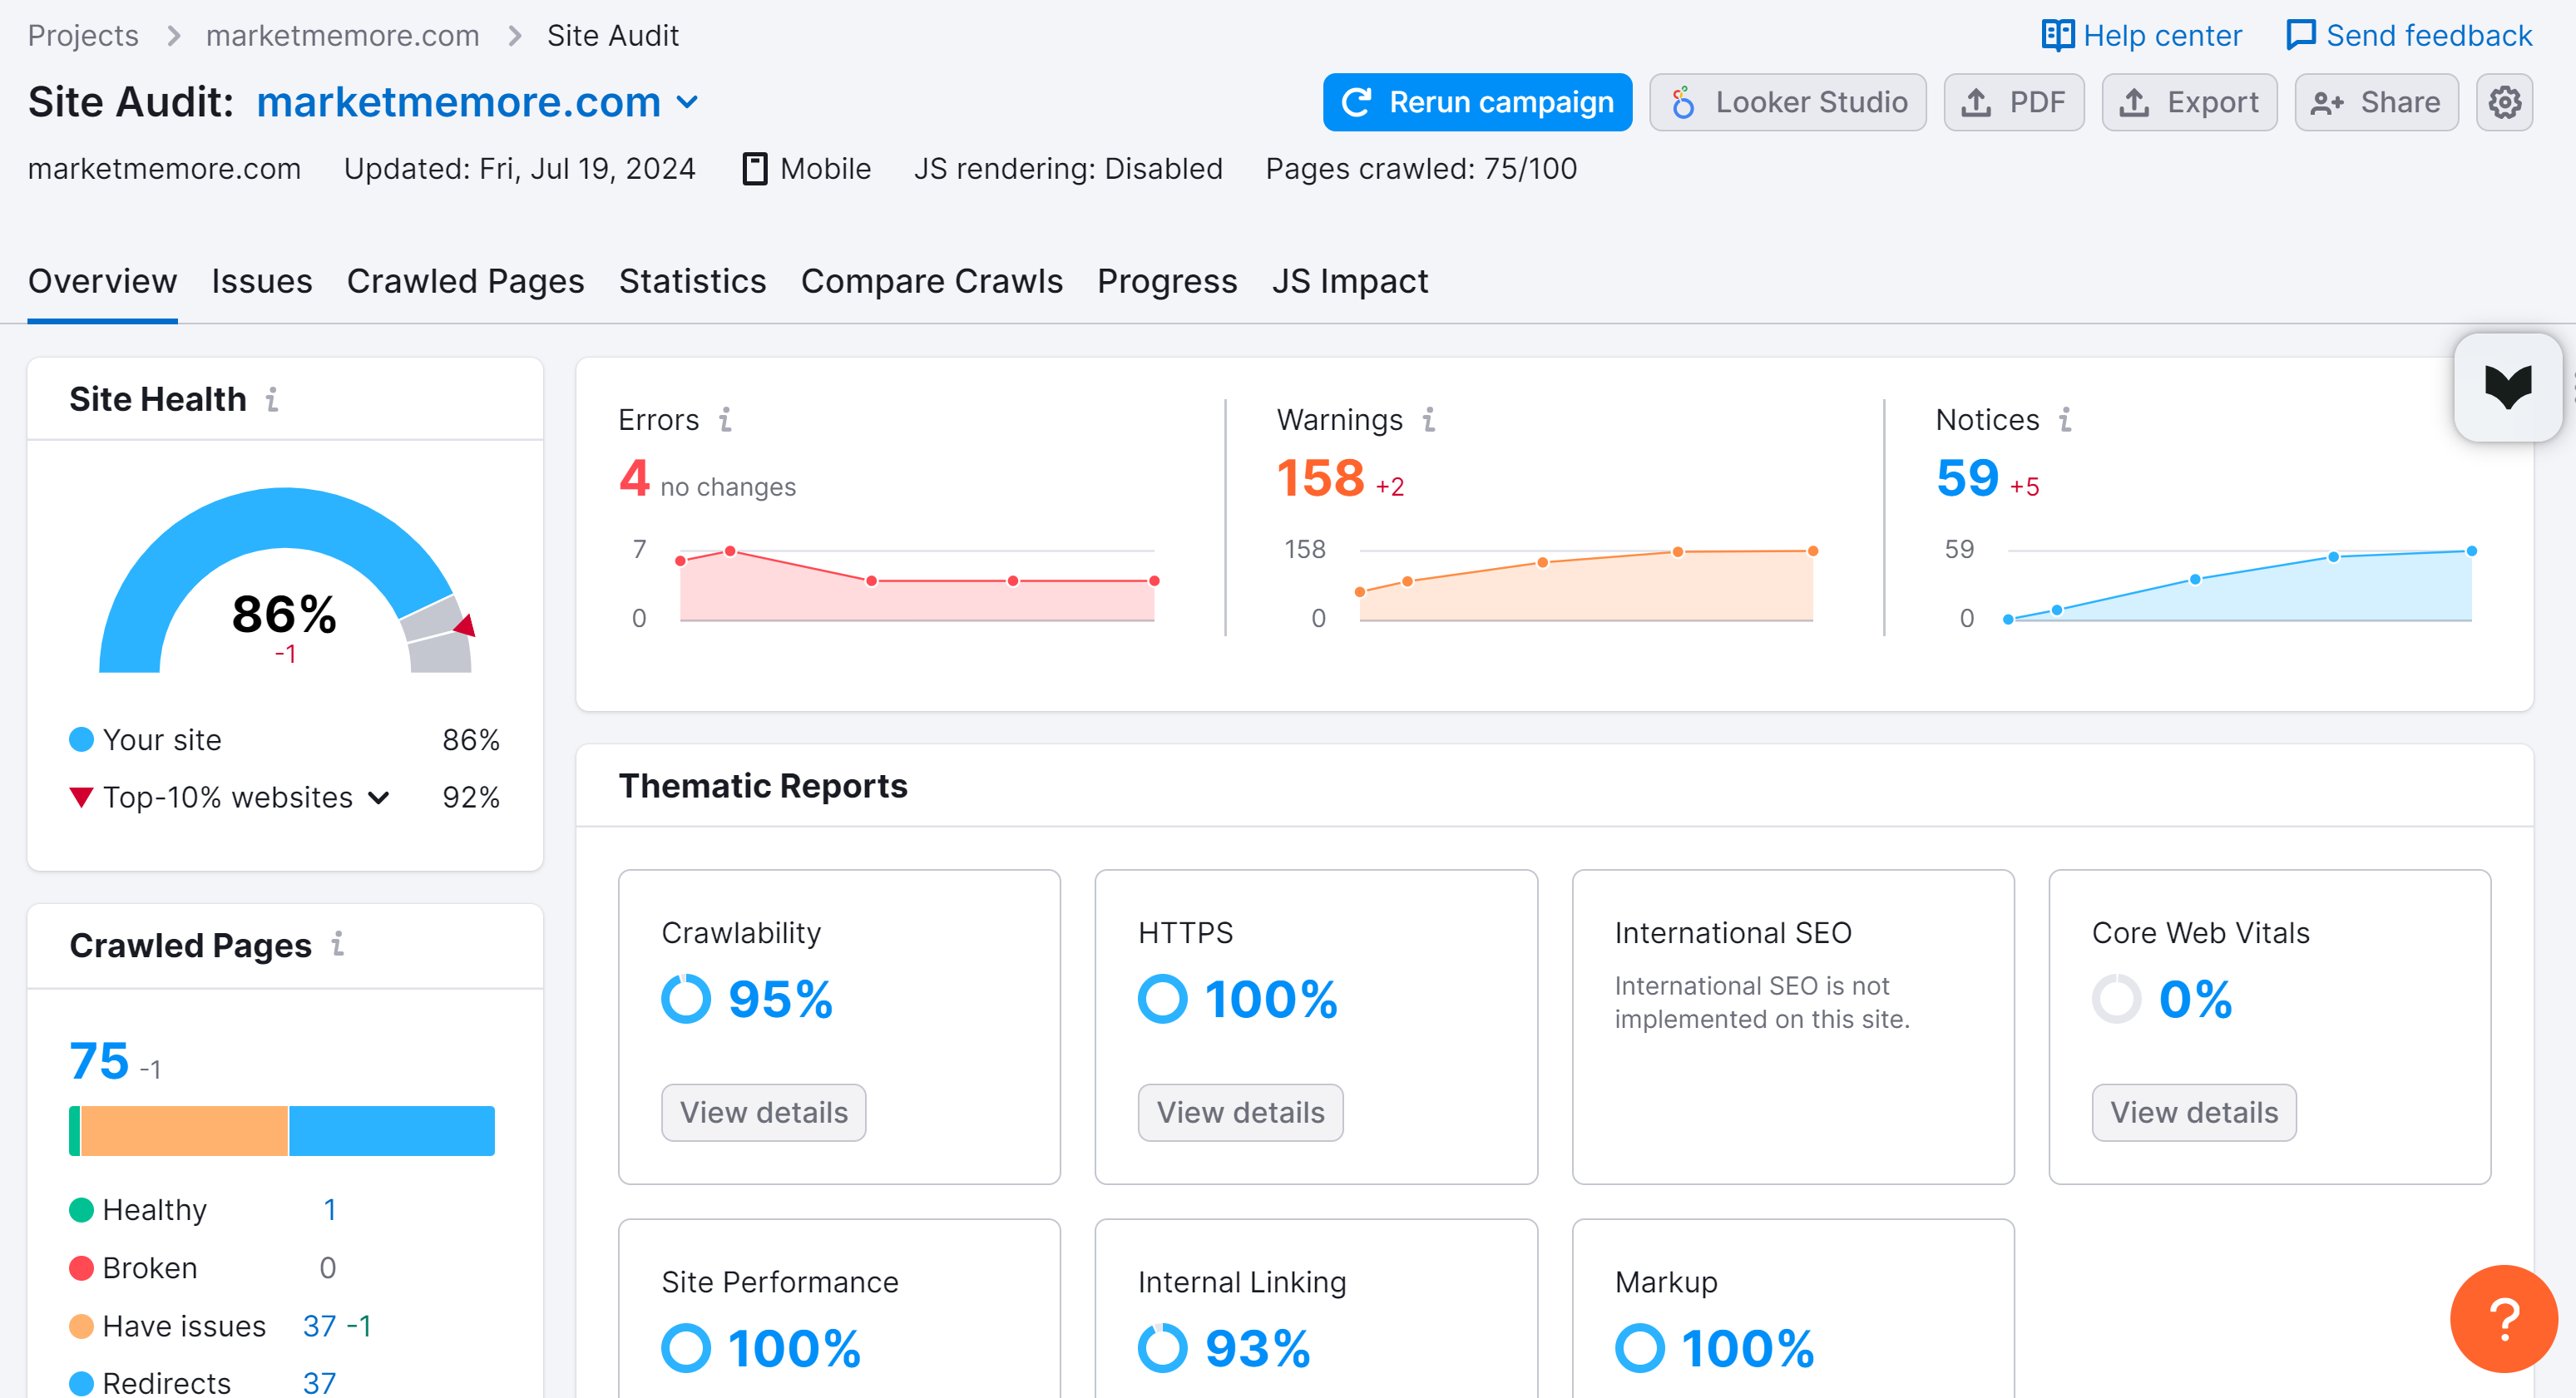Click the Markup donut chart icon
This screenshot has width=2576, height=1398.
[1639, 1348]
